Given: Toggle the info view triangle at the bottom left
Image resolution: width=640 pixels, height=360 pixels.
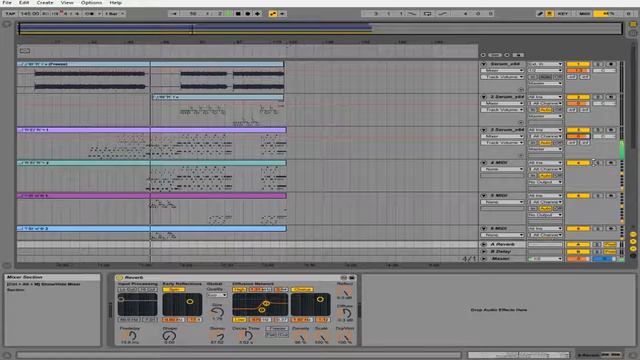Looking at the screenshot, I should 7,355.
